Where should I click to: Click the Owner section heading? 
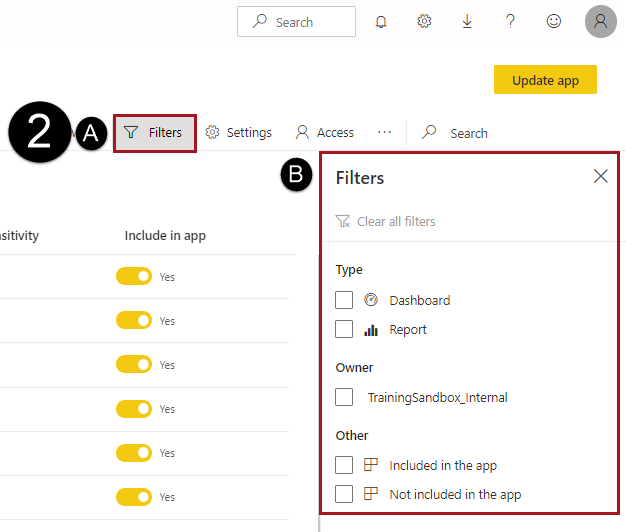(354, 368)
